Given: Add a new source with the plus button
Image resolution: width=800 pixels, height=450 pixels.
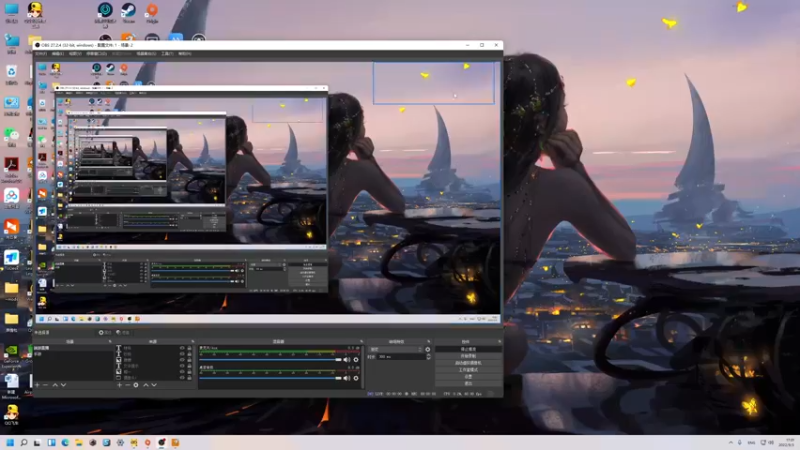Looking at the screenshot, I should coord(119,385).
